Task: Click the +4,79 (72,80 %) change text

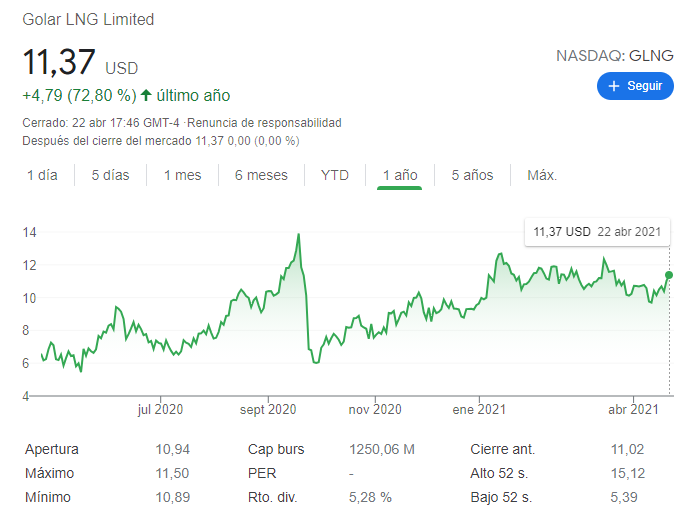Action: coord(79,95)
